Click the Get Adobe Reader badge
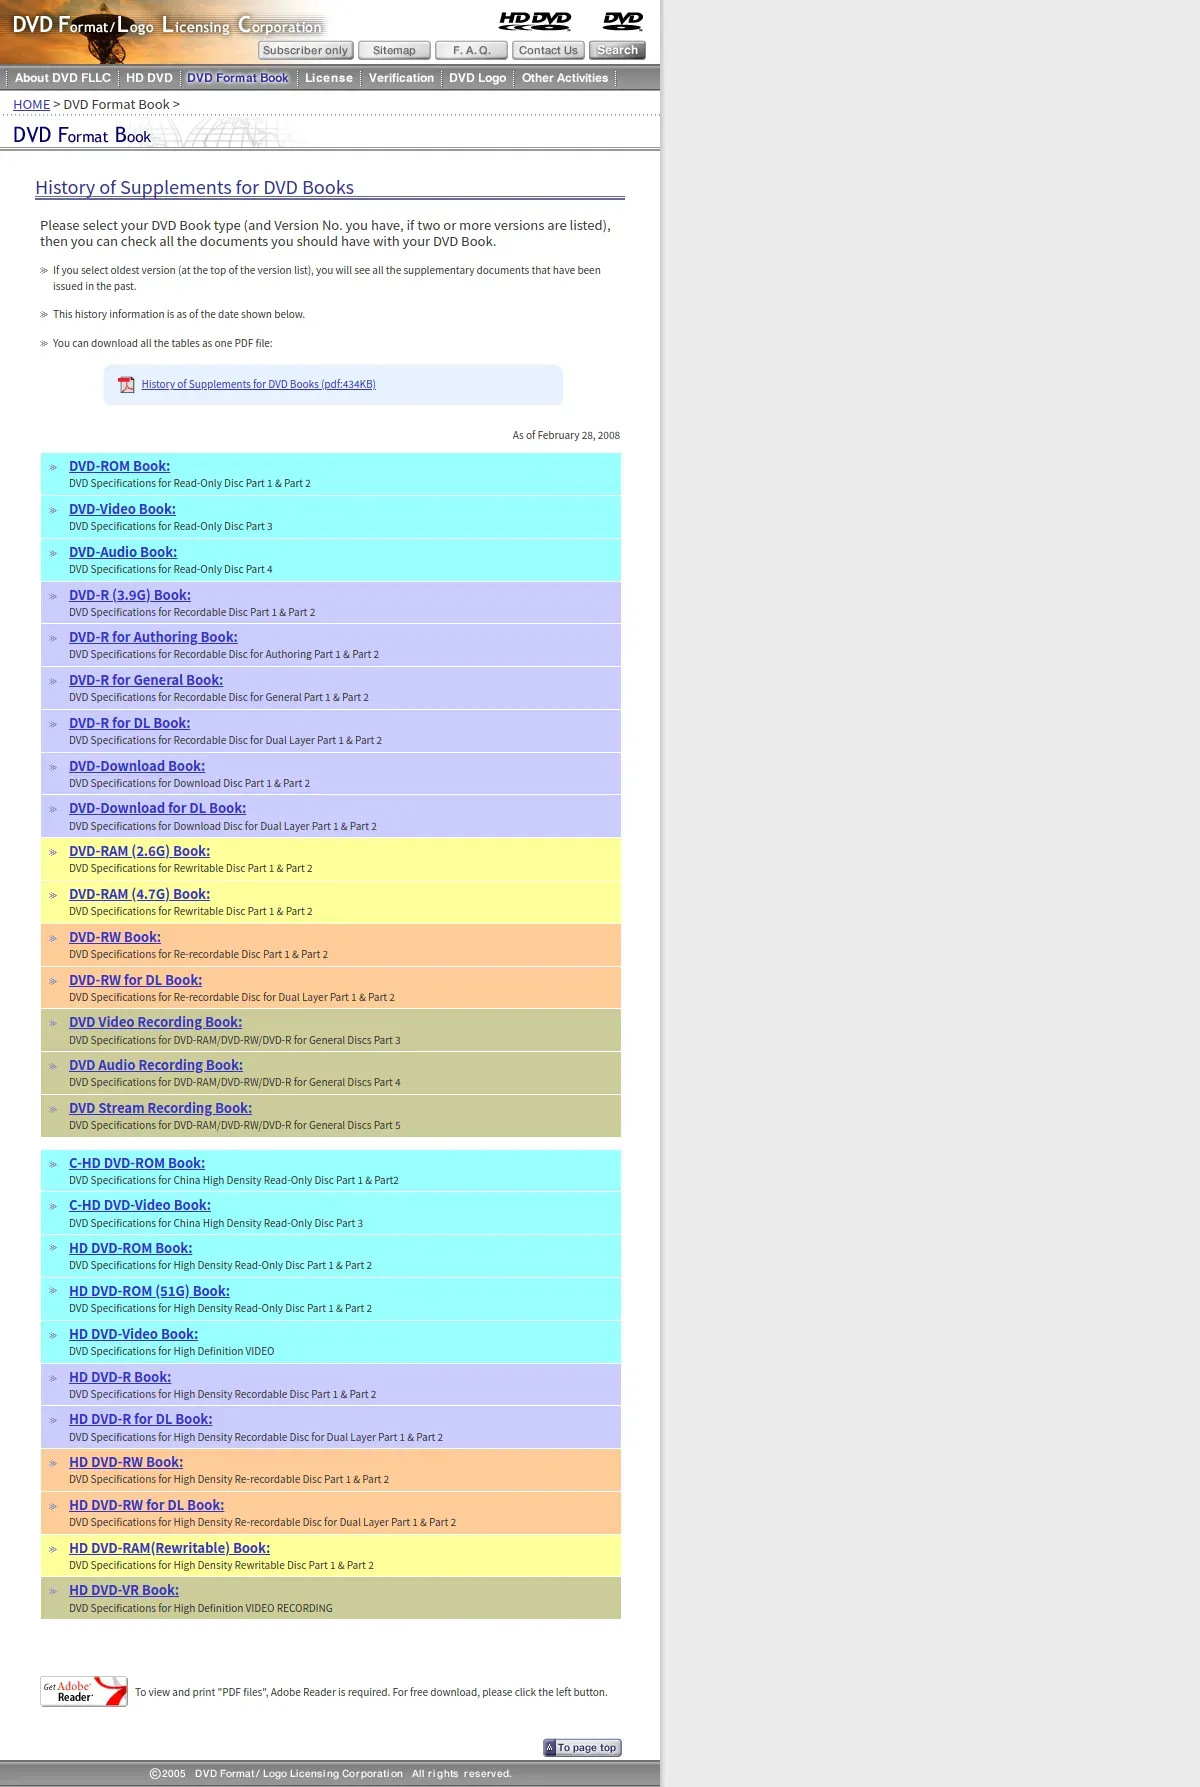1200x1787 pixels. point(84,1691)
